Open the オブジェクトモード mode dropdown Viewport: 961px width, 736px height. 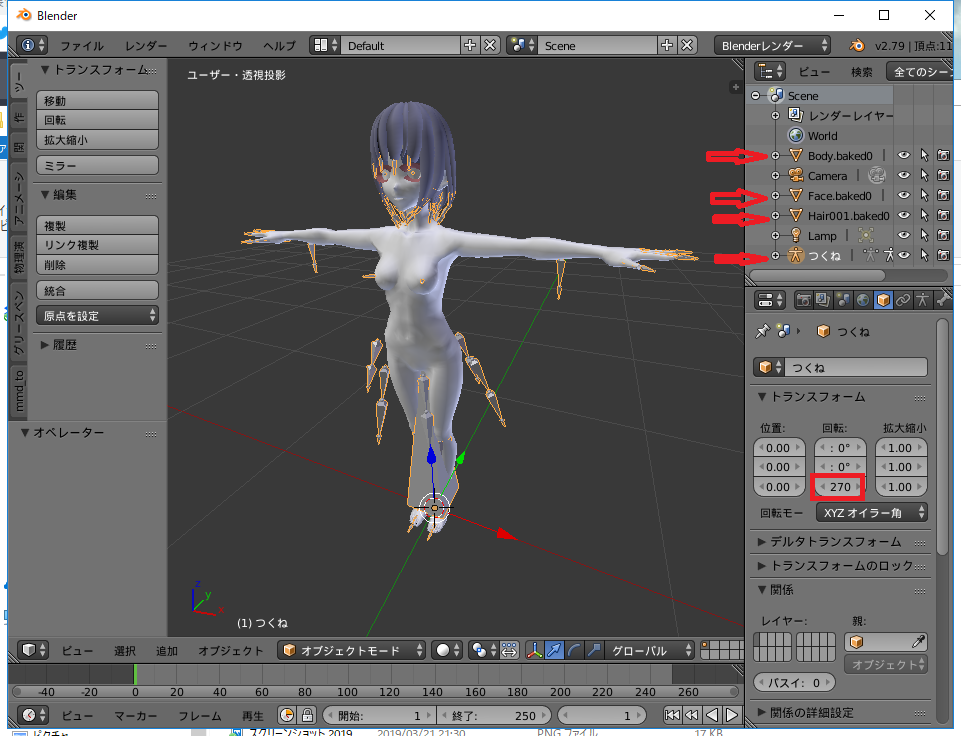352,650
